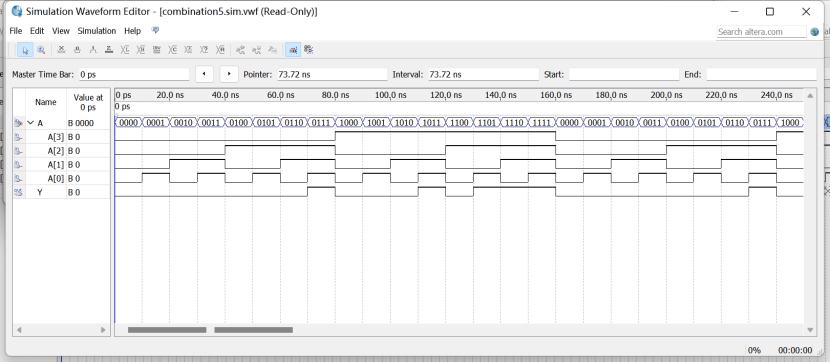The height and width of the screenshot is (362, 830).
Task: Activate the Zoom tool magnifier
Action: tap(41, 50)
